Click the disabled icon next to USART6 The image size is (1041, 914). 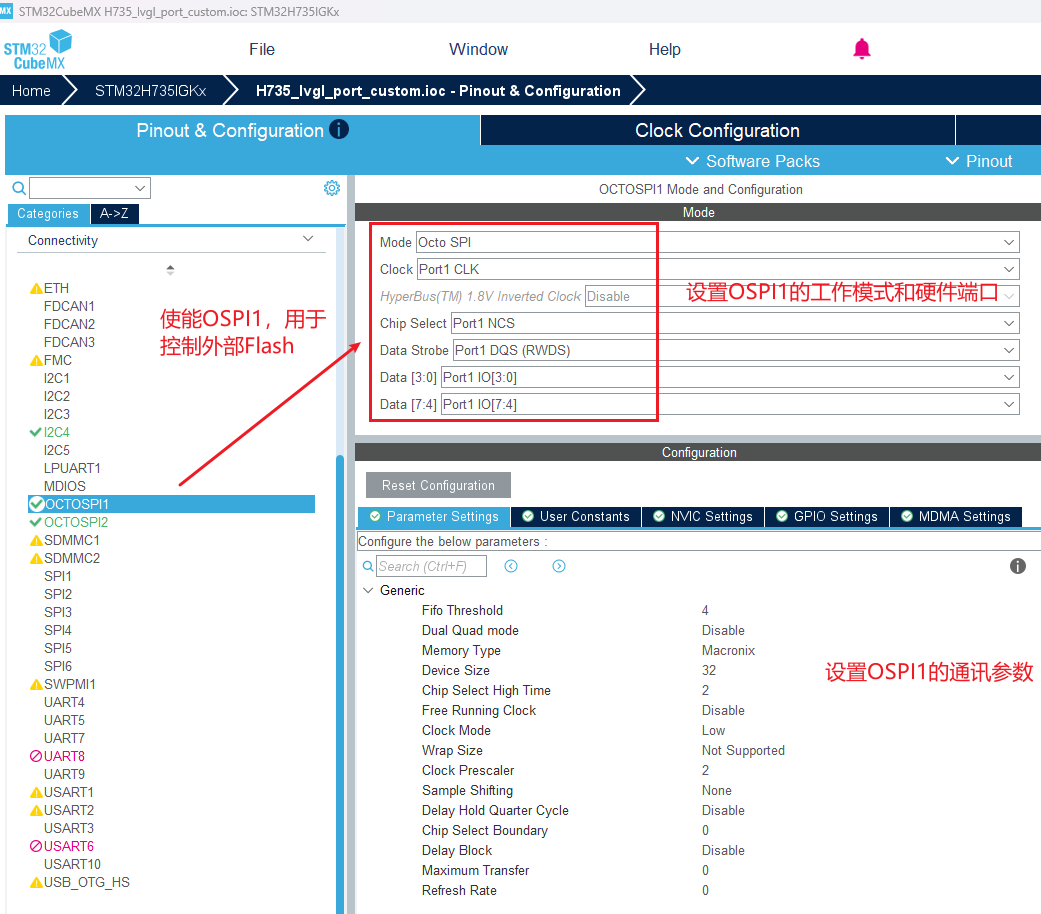36,846
